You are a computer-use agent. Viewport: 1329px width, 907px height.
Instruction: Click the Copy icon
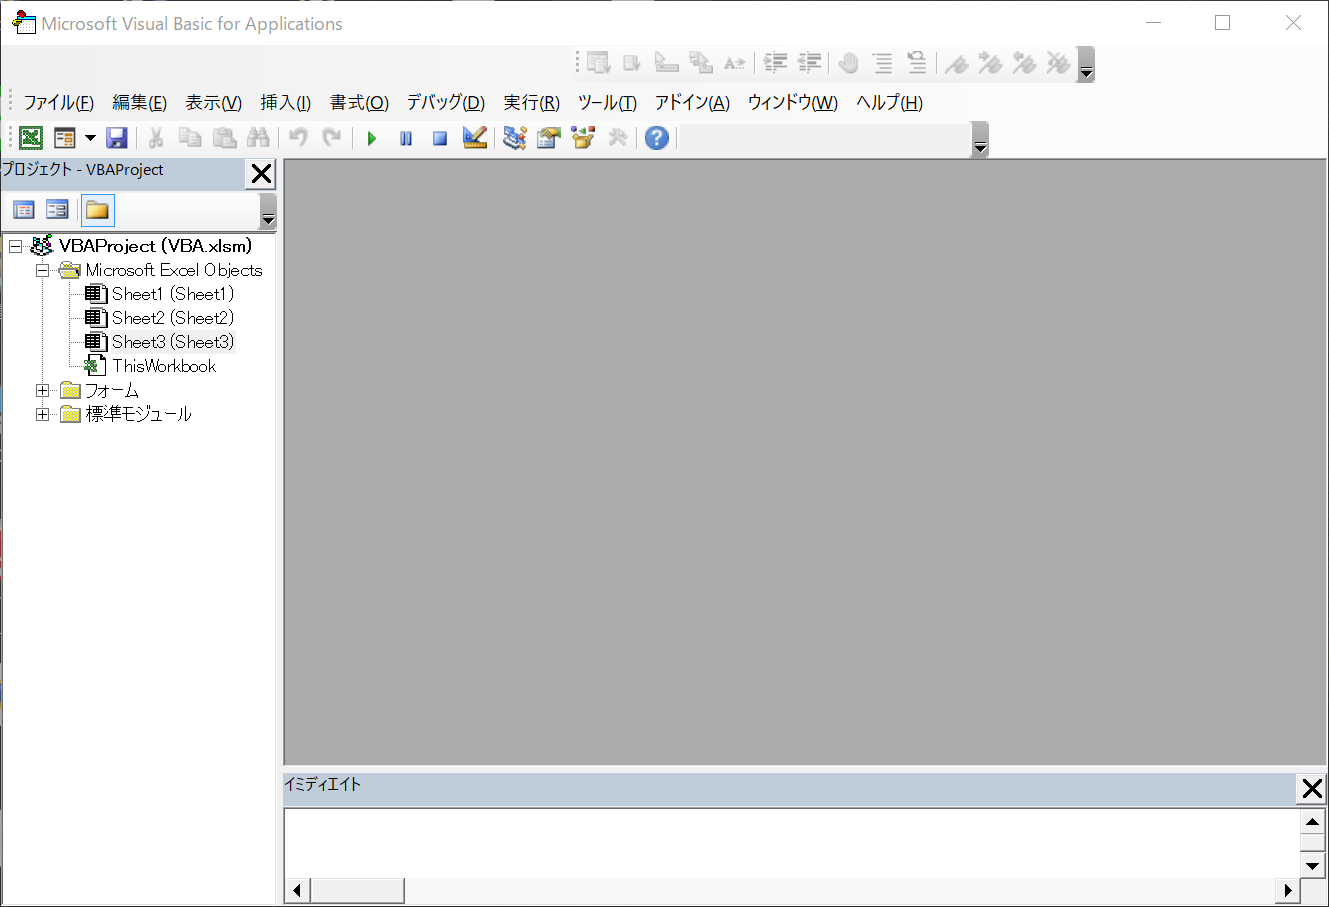pyautogui.click(x=190, y=138)
